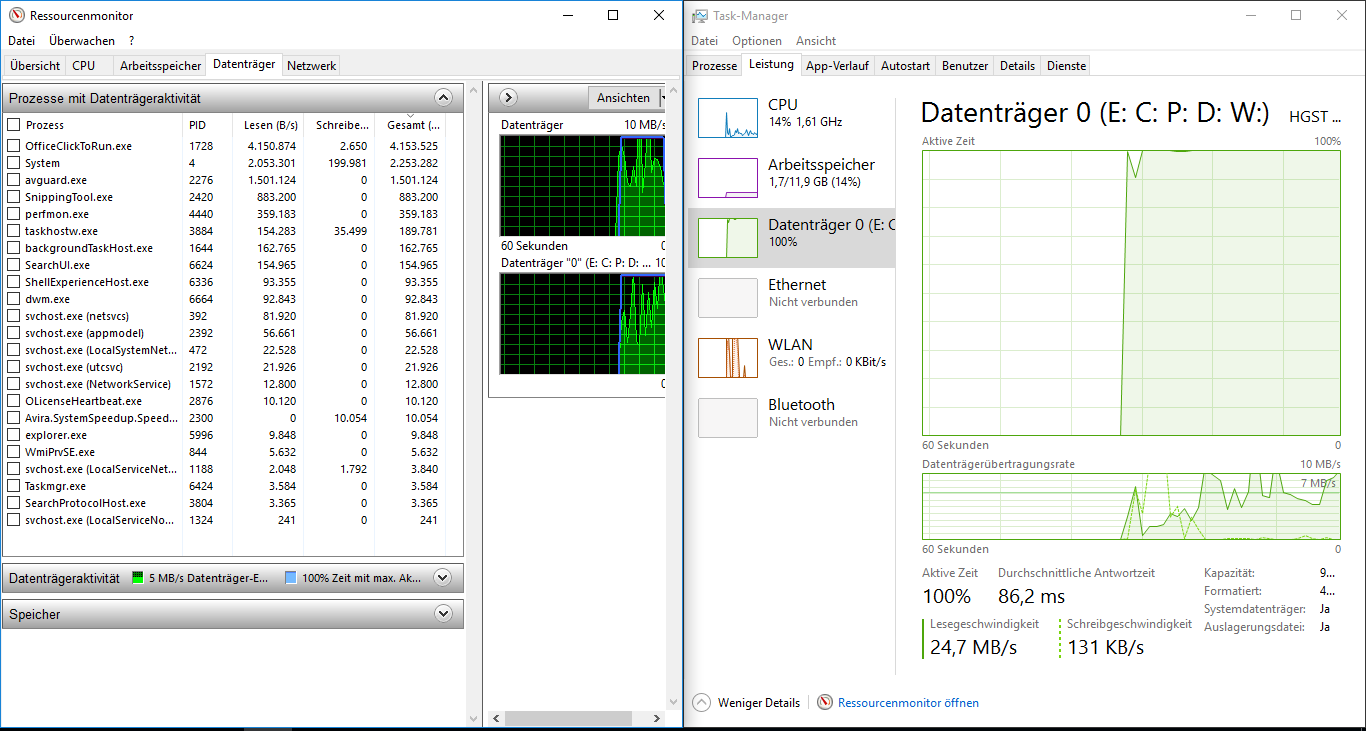Open the Ansichten dropdown arrow

point(662,98)
